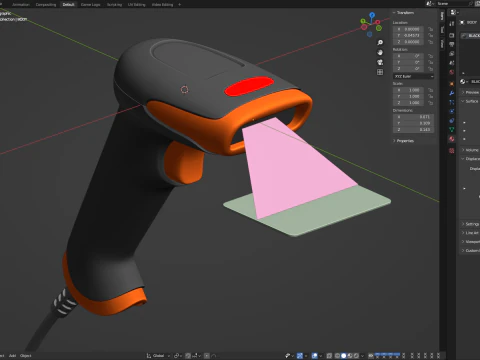This screenshot has width=480, height=360.
Task: Lock the Rotation X value
Action: pos(430,56)
